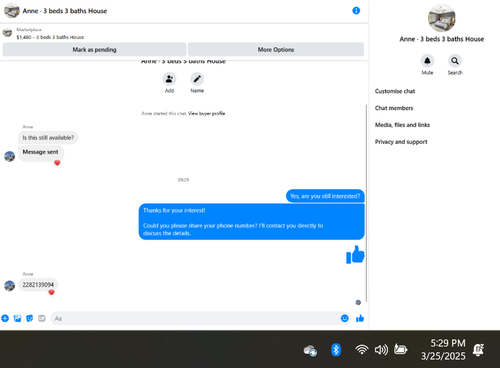The width and height of the screenshot is (500, 368).
Task: Expand Privacy and support section
Action: click(x=401, y=142)
